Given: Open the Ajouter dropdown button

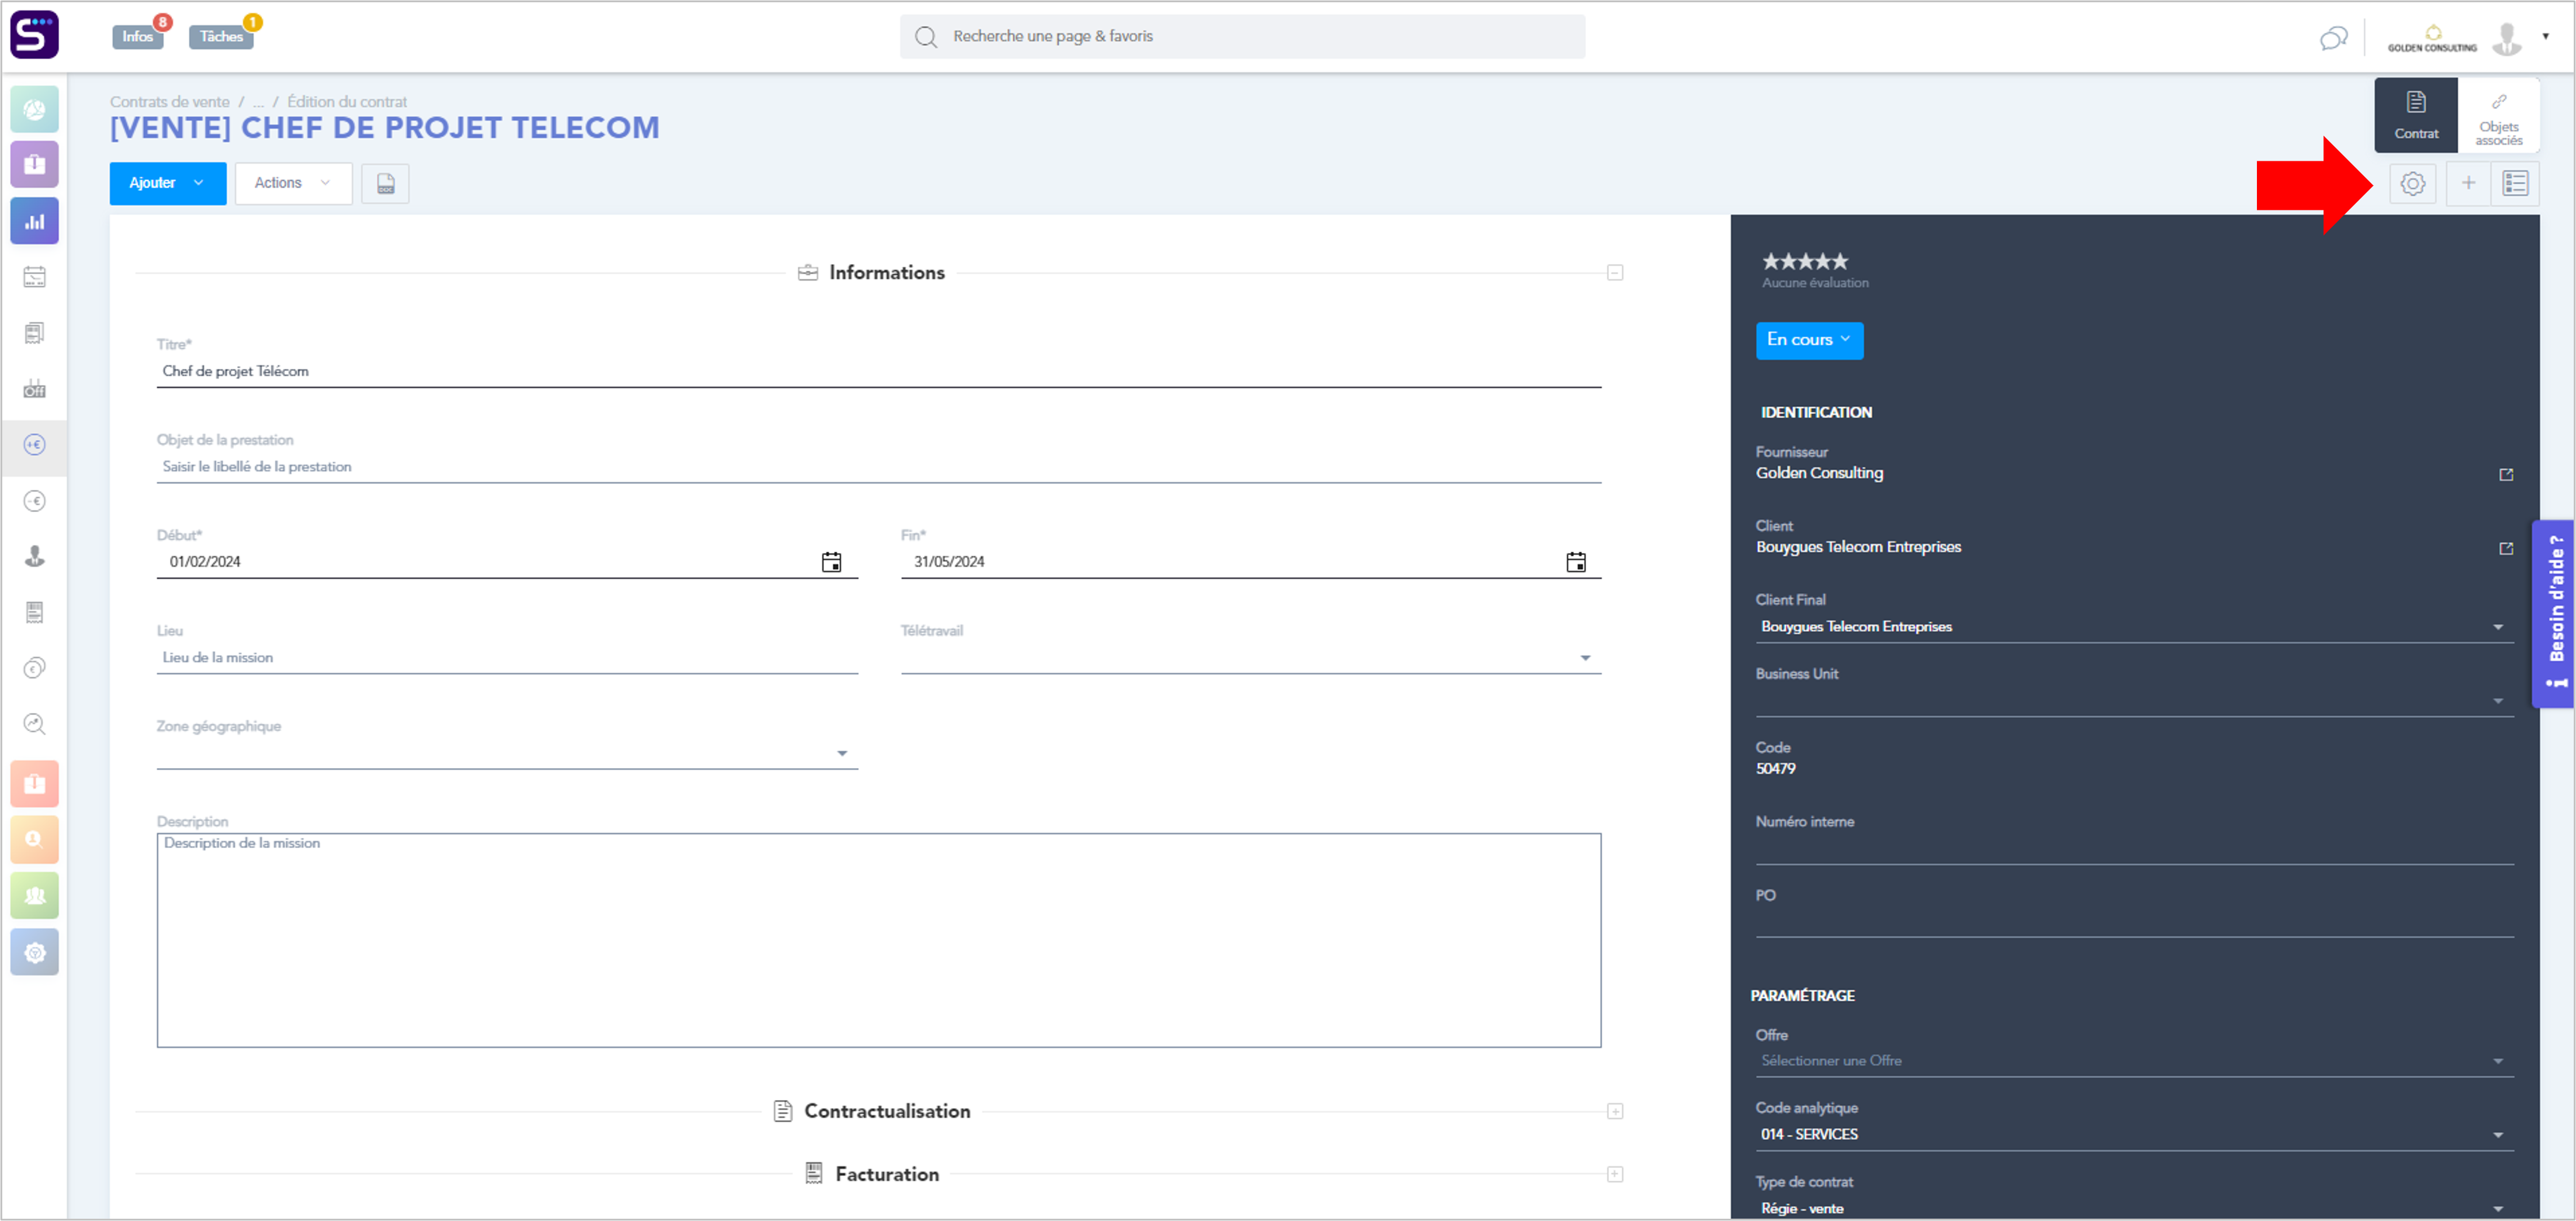Looking at the screenshot, I should point(168,183).
